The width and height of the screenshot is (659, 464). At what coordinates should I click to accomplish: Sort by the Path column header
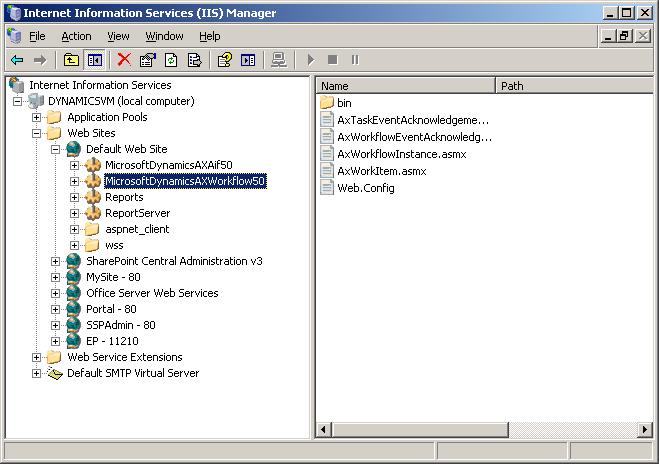point(575,86)
